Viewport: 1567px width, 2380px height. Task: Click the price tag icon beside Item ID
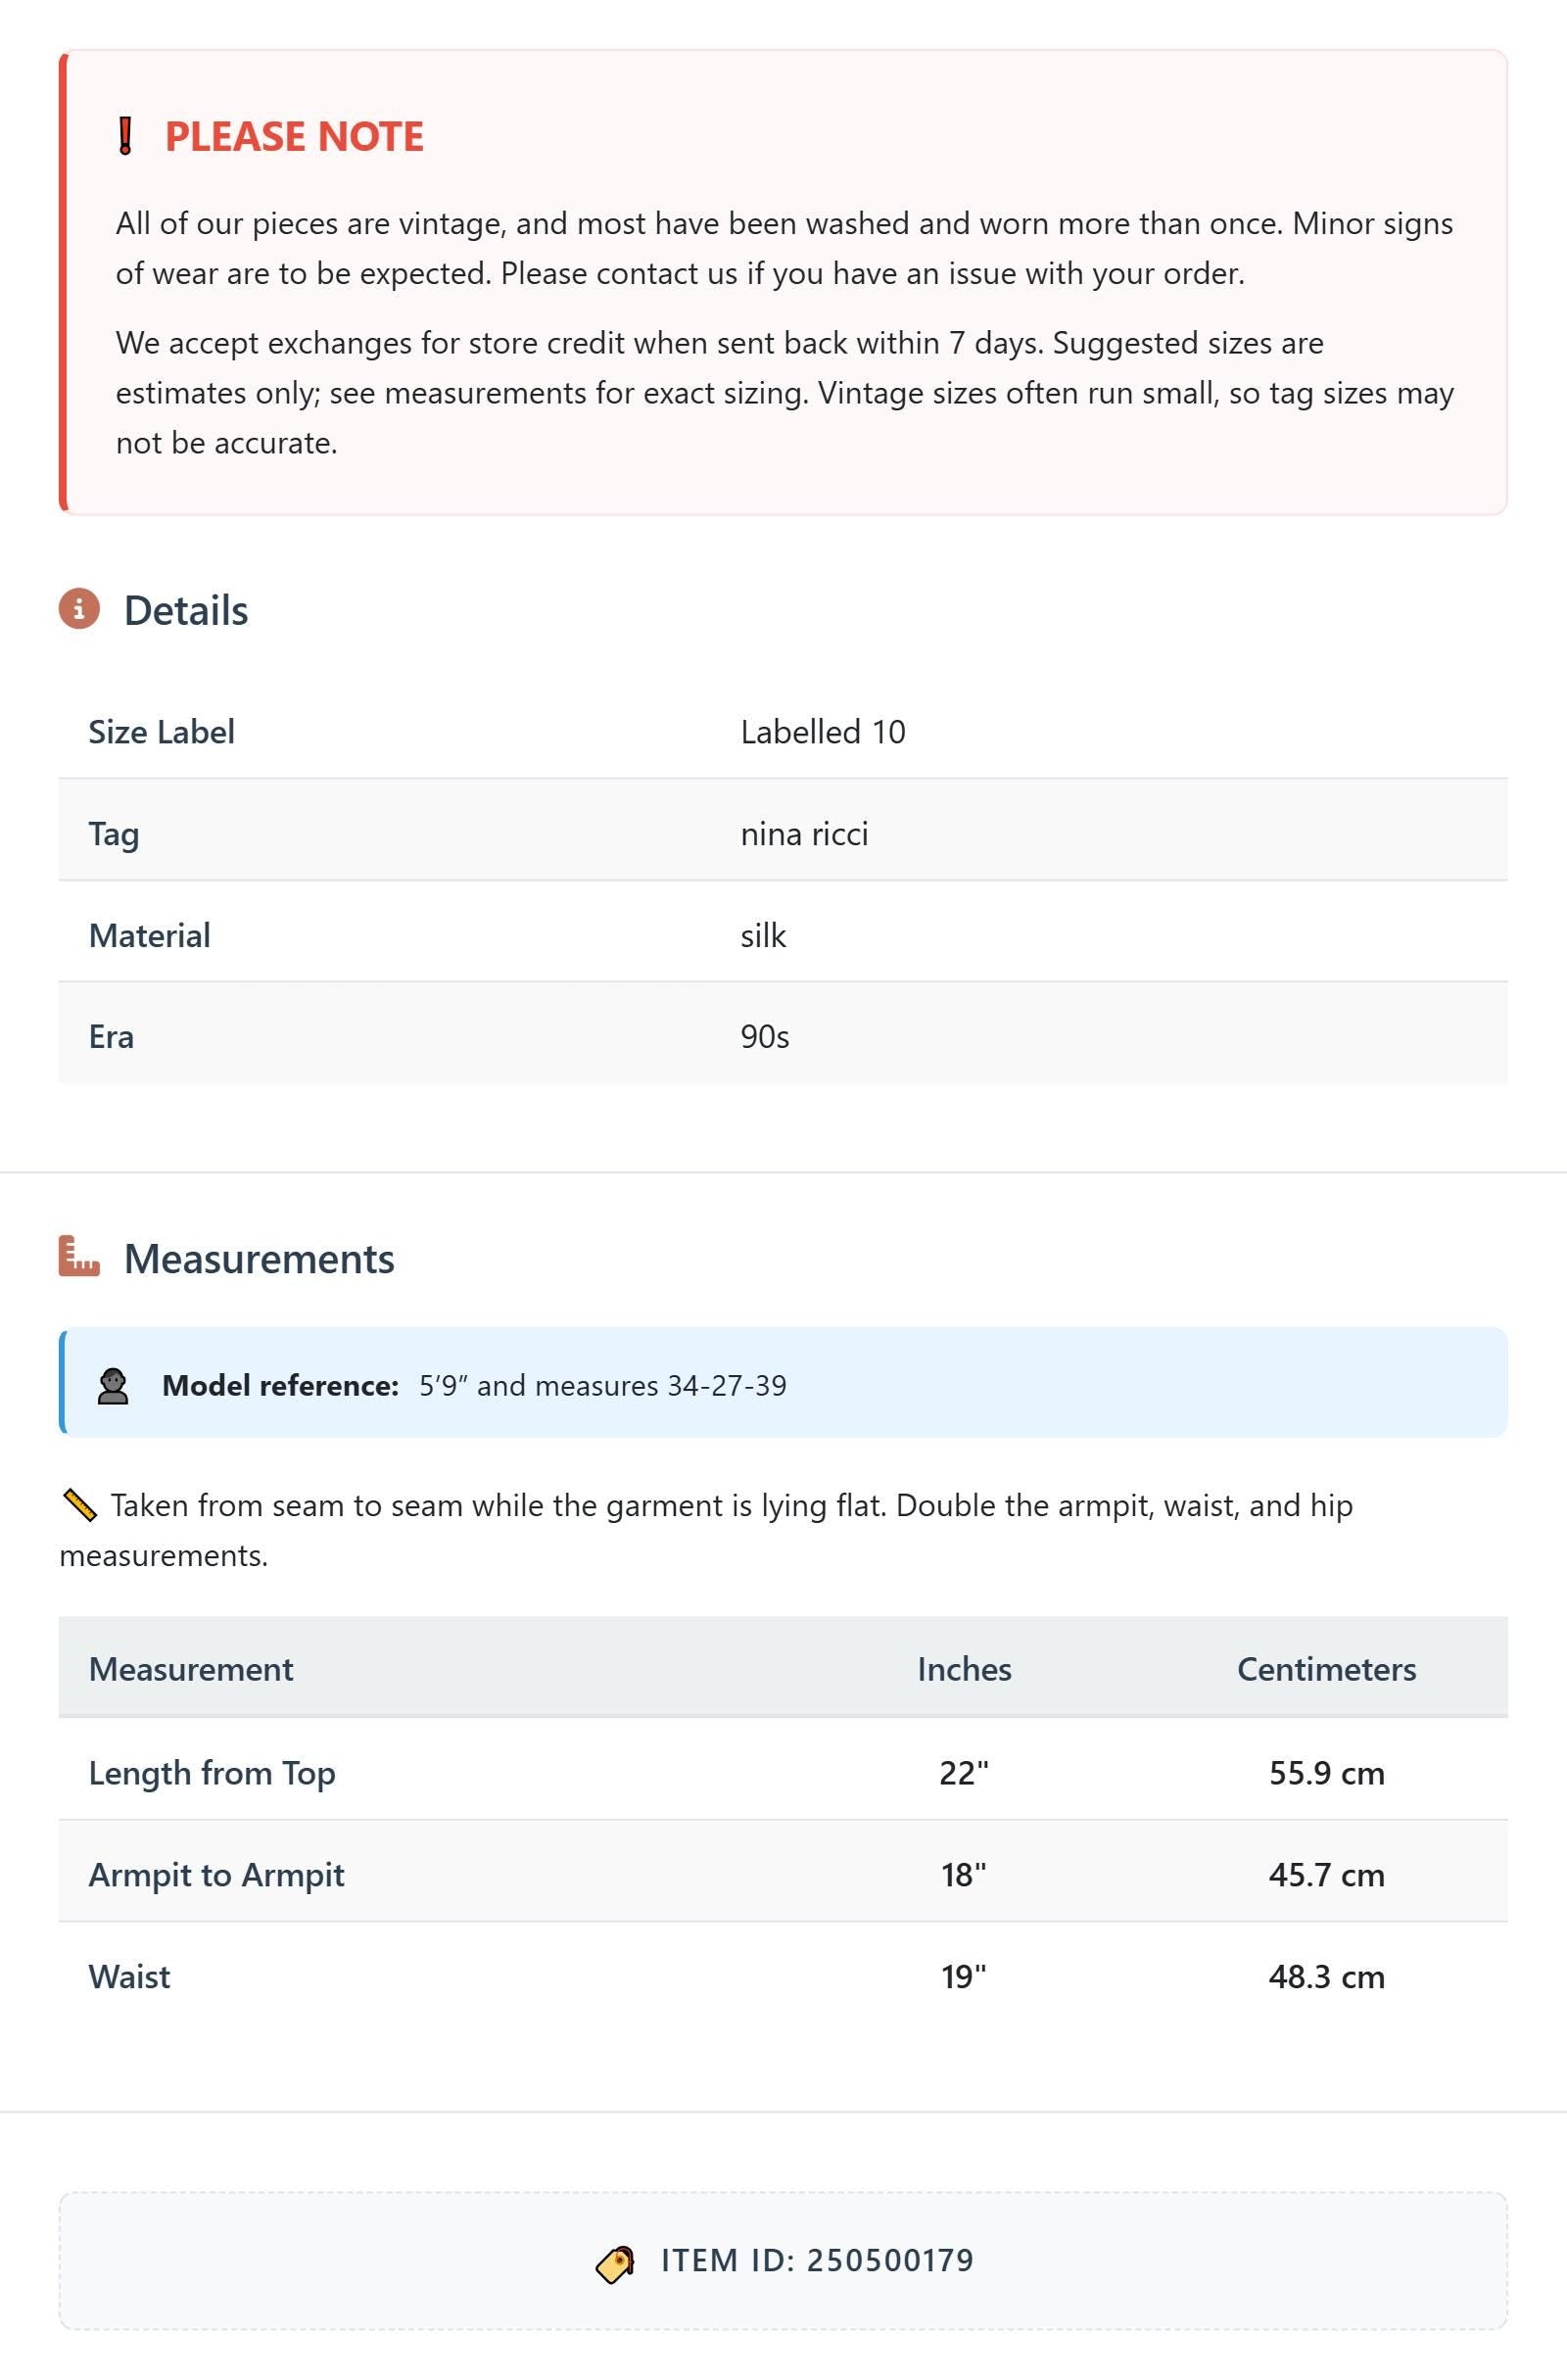click(615, 2263)
